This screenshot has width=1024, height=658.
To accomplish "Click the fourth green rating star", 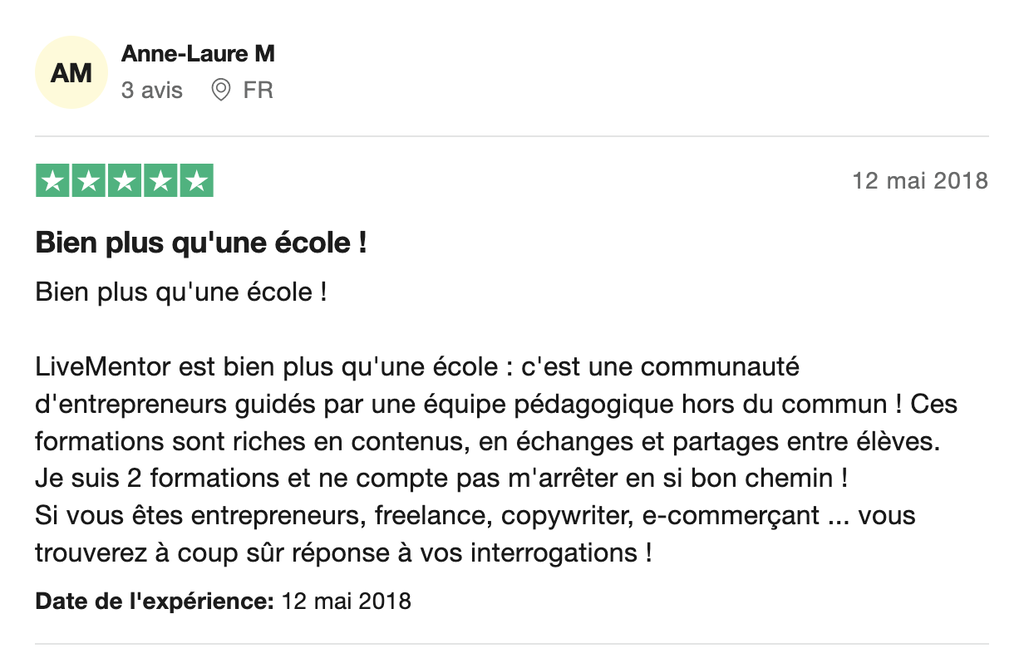I will pyautogui.click(x=161, y=181).
